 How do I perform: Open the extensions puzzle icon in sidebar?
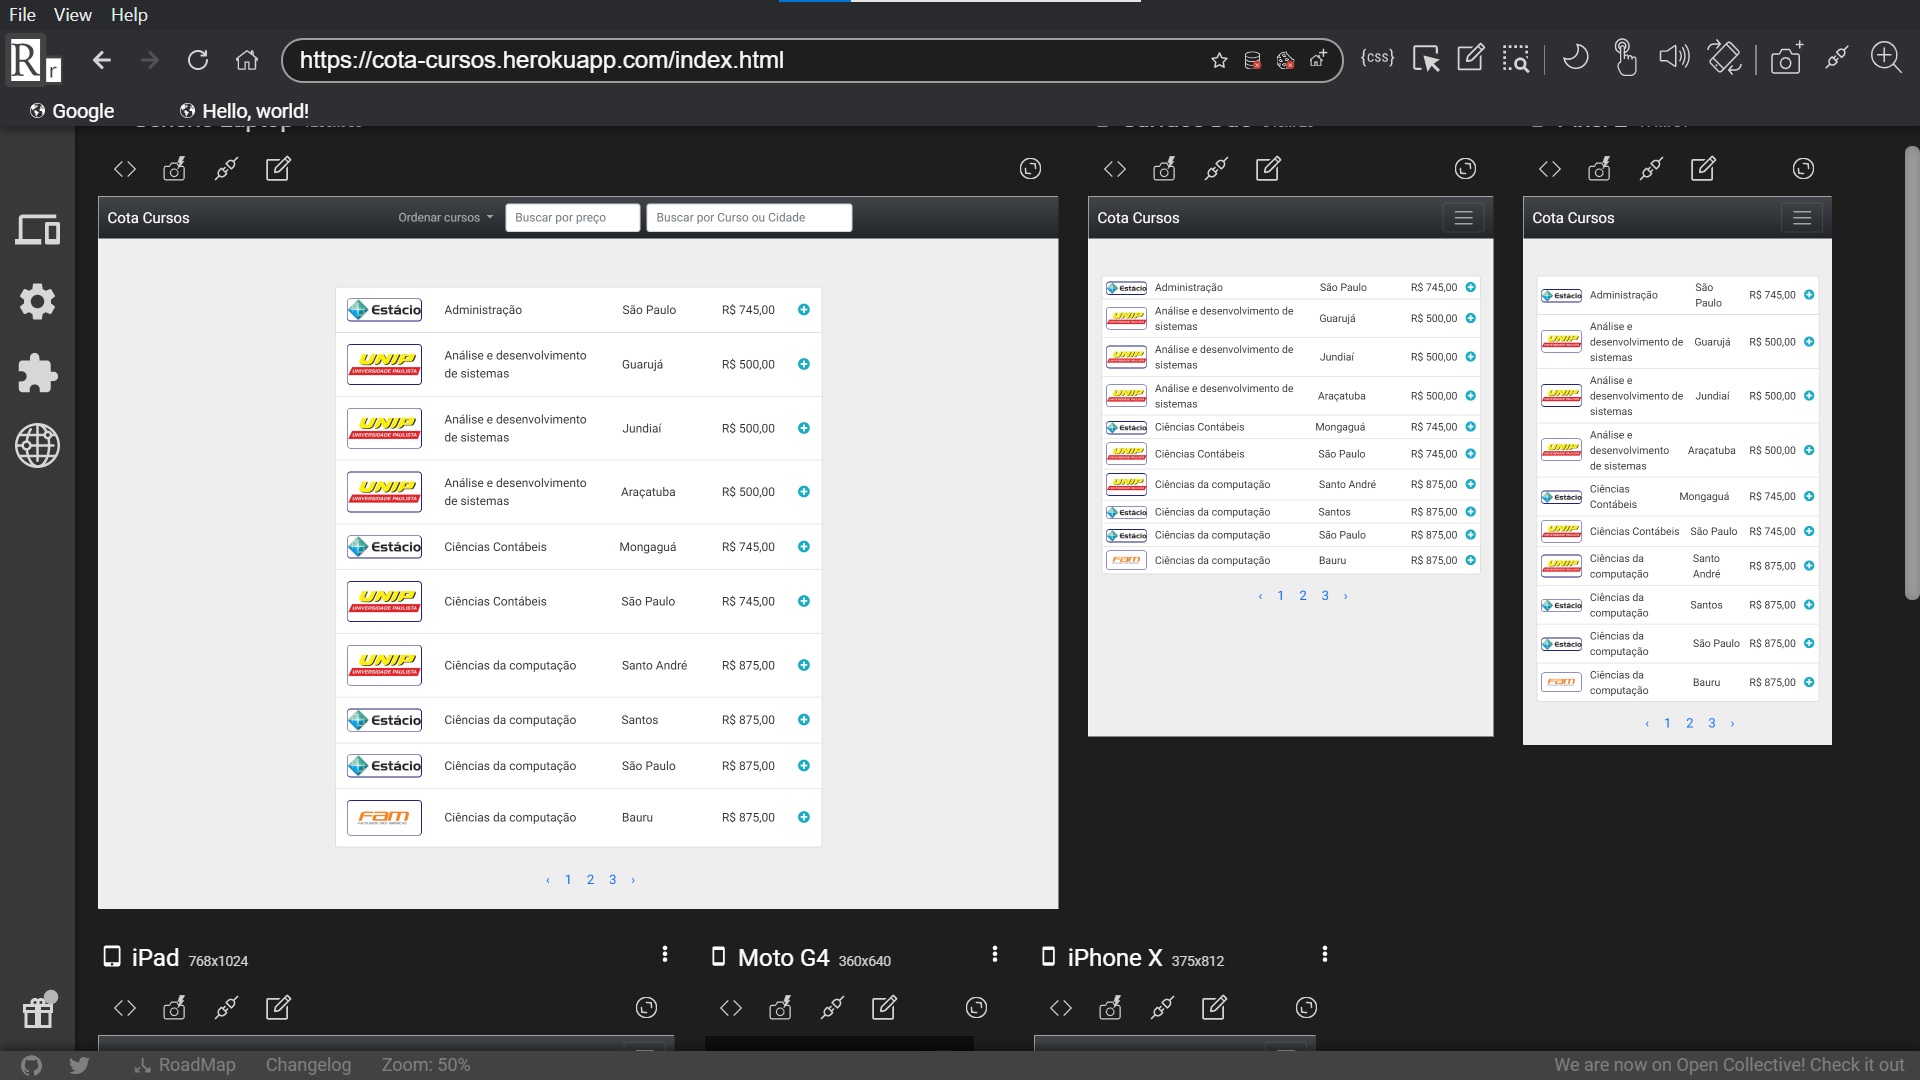tap(37, 373)
